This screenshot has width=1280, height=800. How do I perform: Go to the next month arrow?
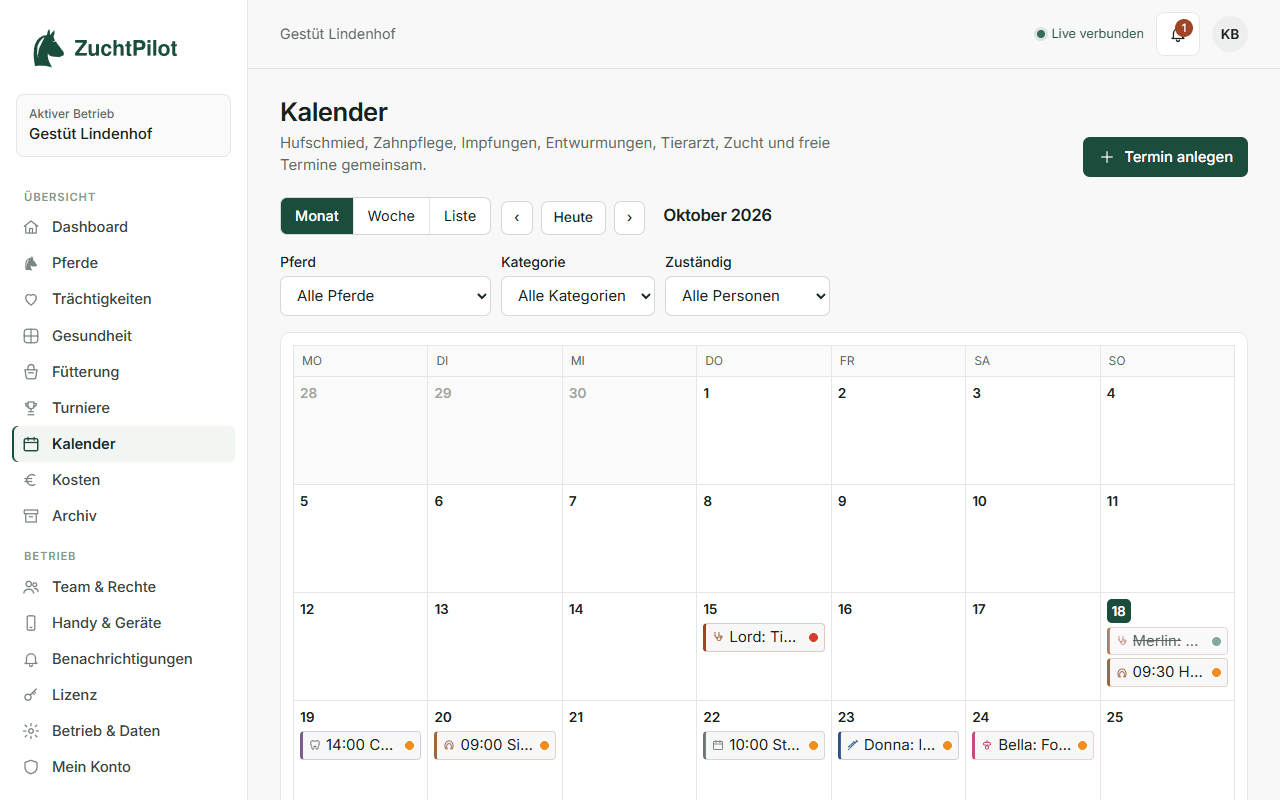[x=629, y=217]
